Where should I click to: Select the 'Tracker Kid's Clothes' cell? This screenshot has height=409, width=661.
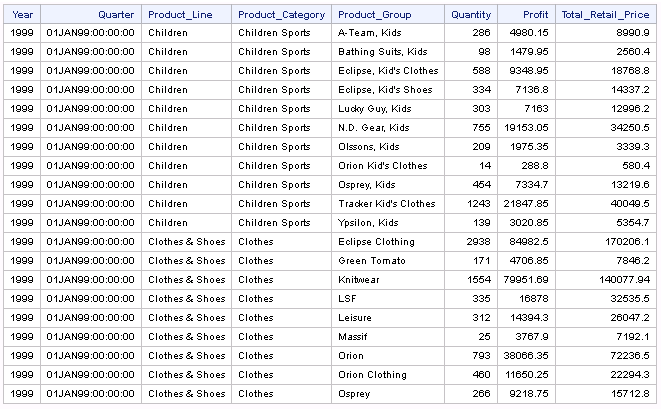pyautogui.click(x=387, y=204)
